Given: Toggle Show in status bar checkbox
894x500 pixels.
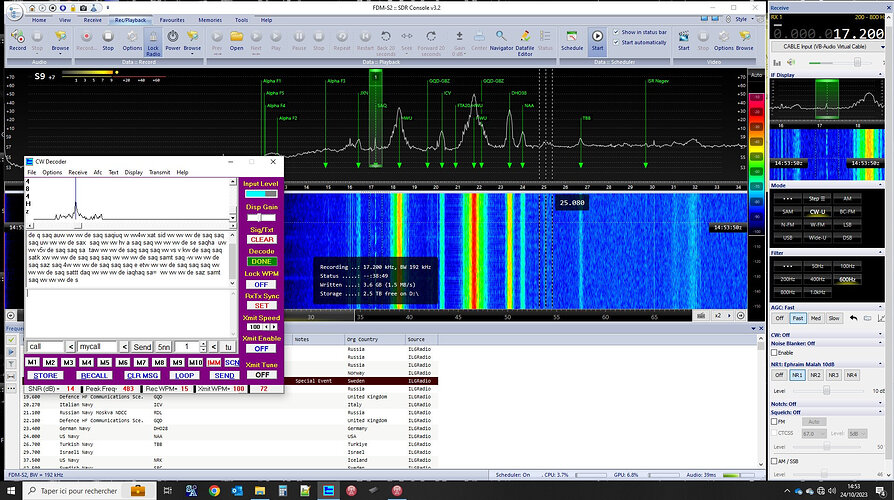Looking at the screenshot, I should pos(616,32).
